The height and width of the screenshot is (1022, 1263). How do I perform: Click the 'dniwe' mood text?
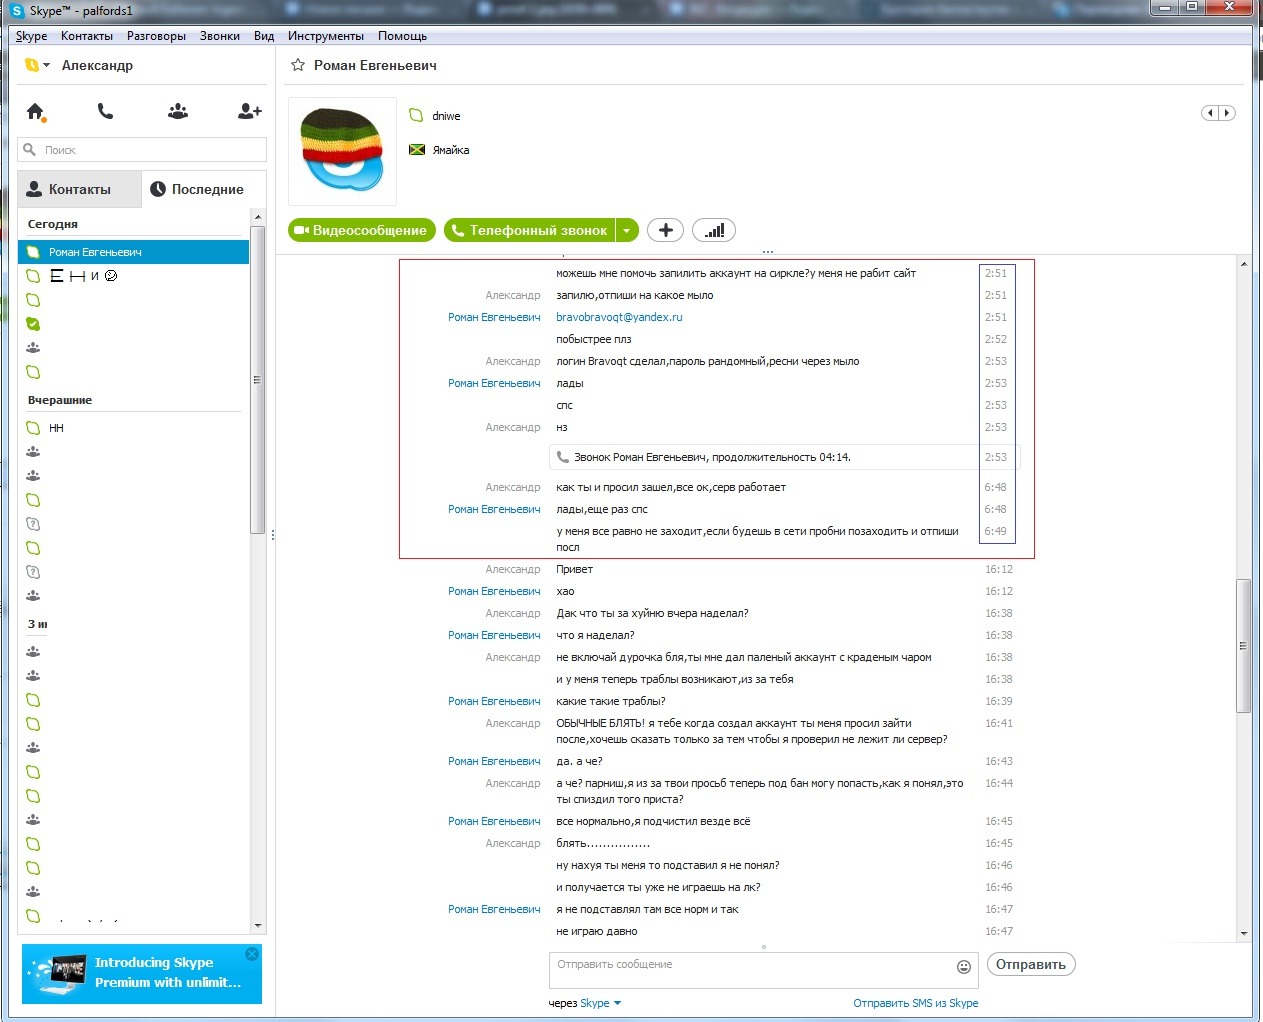coord(446,116)
